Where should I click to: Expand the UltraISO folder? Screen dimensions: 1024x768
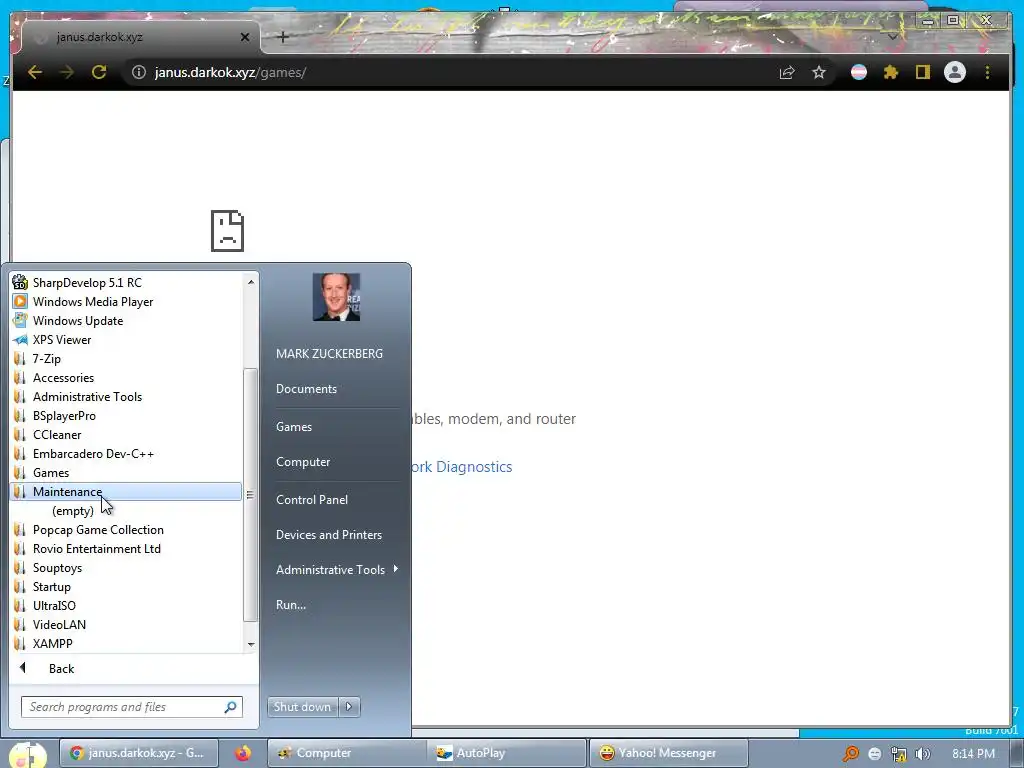coord(54,605)
